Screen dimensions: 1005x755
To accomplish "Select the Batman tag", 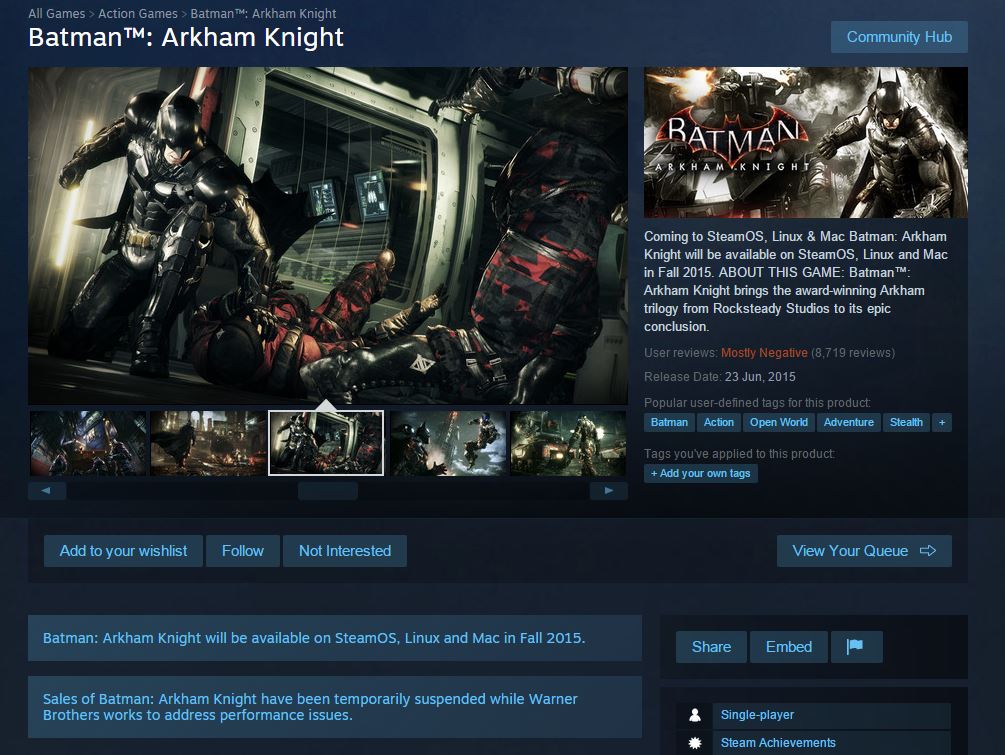I will click(669, 422).
